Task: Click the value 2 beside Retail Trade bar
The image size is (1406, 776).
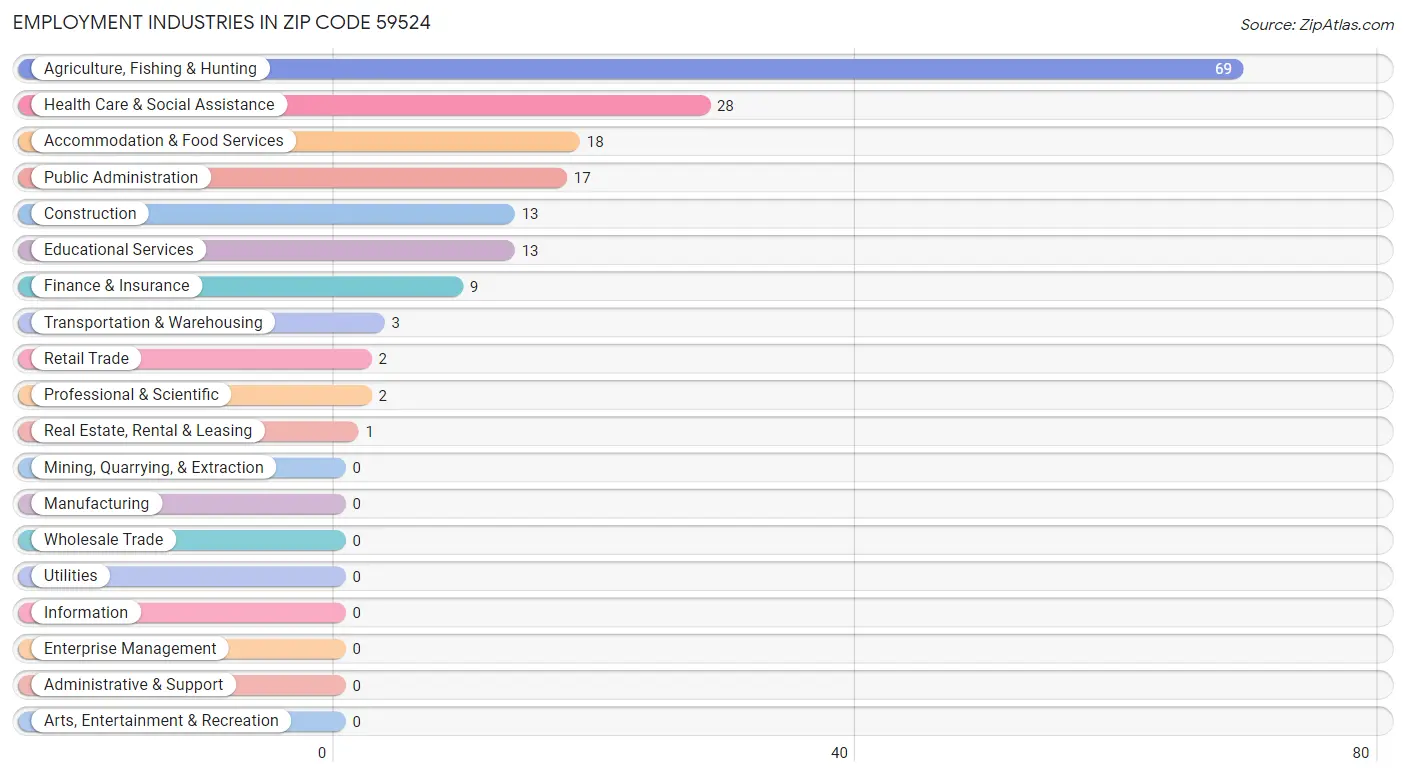Action: [383, 359]
